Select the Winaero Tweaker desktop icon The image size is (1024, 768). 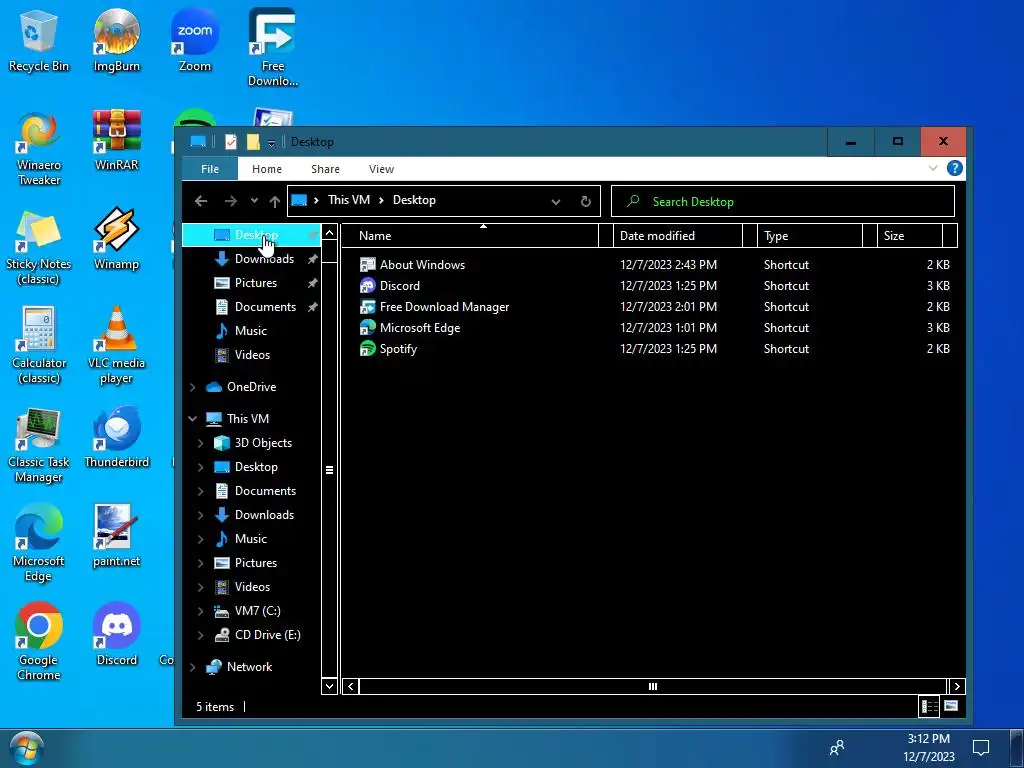(38, 148)
